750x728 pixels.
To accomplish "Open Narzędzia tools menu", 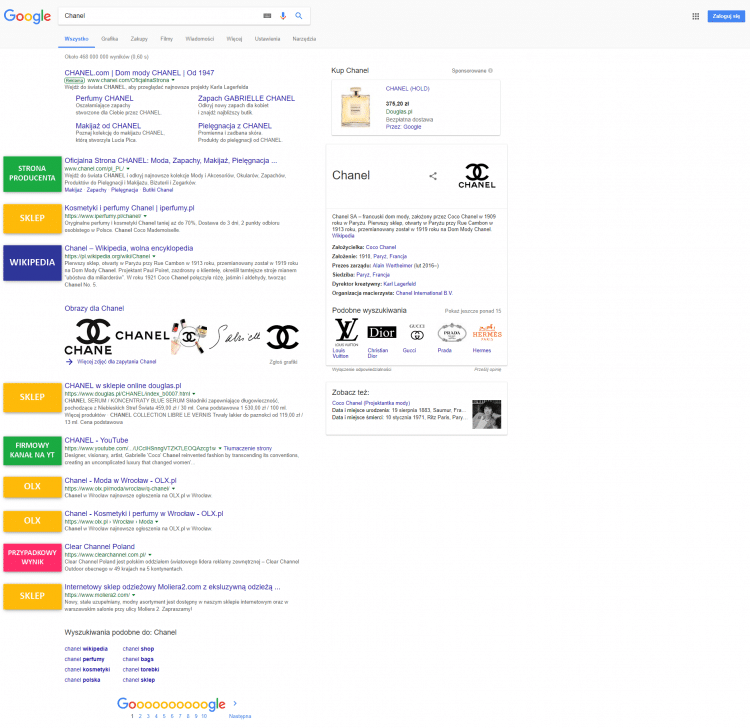I will point(304,39).
